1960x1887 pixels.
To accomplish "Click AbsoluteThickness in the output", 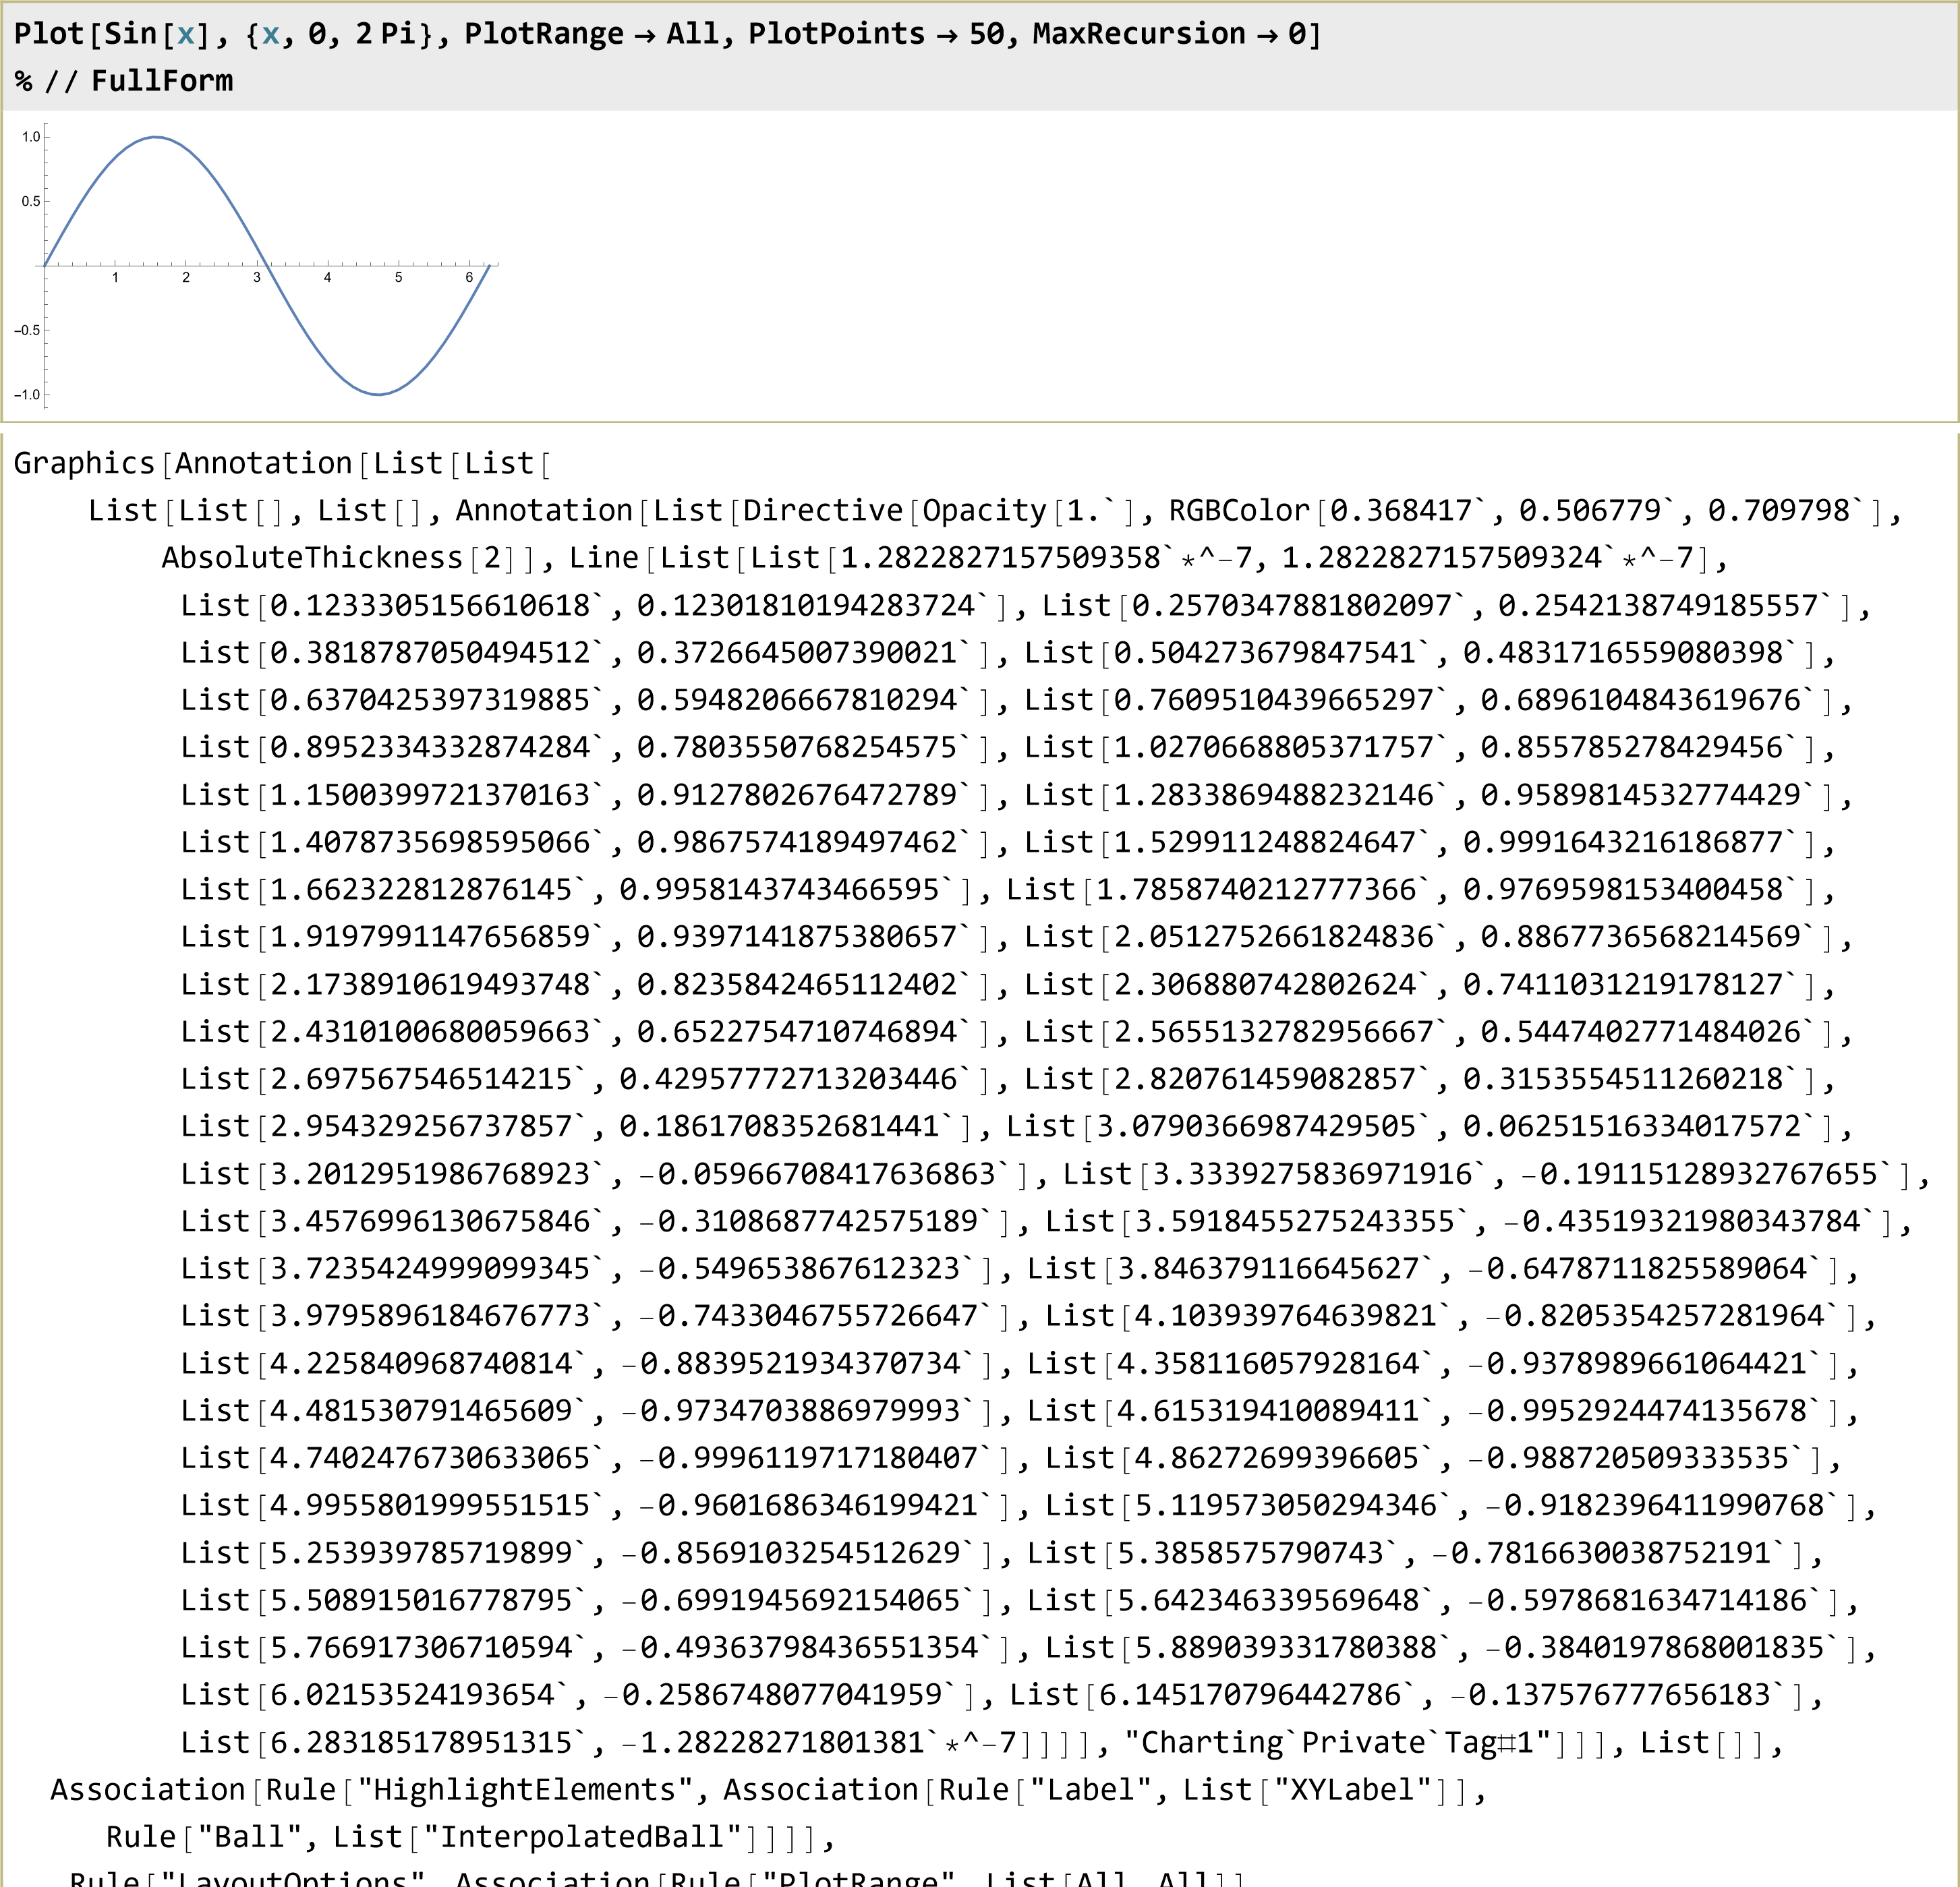I will [x=312, y=557].
